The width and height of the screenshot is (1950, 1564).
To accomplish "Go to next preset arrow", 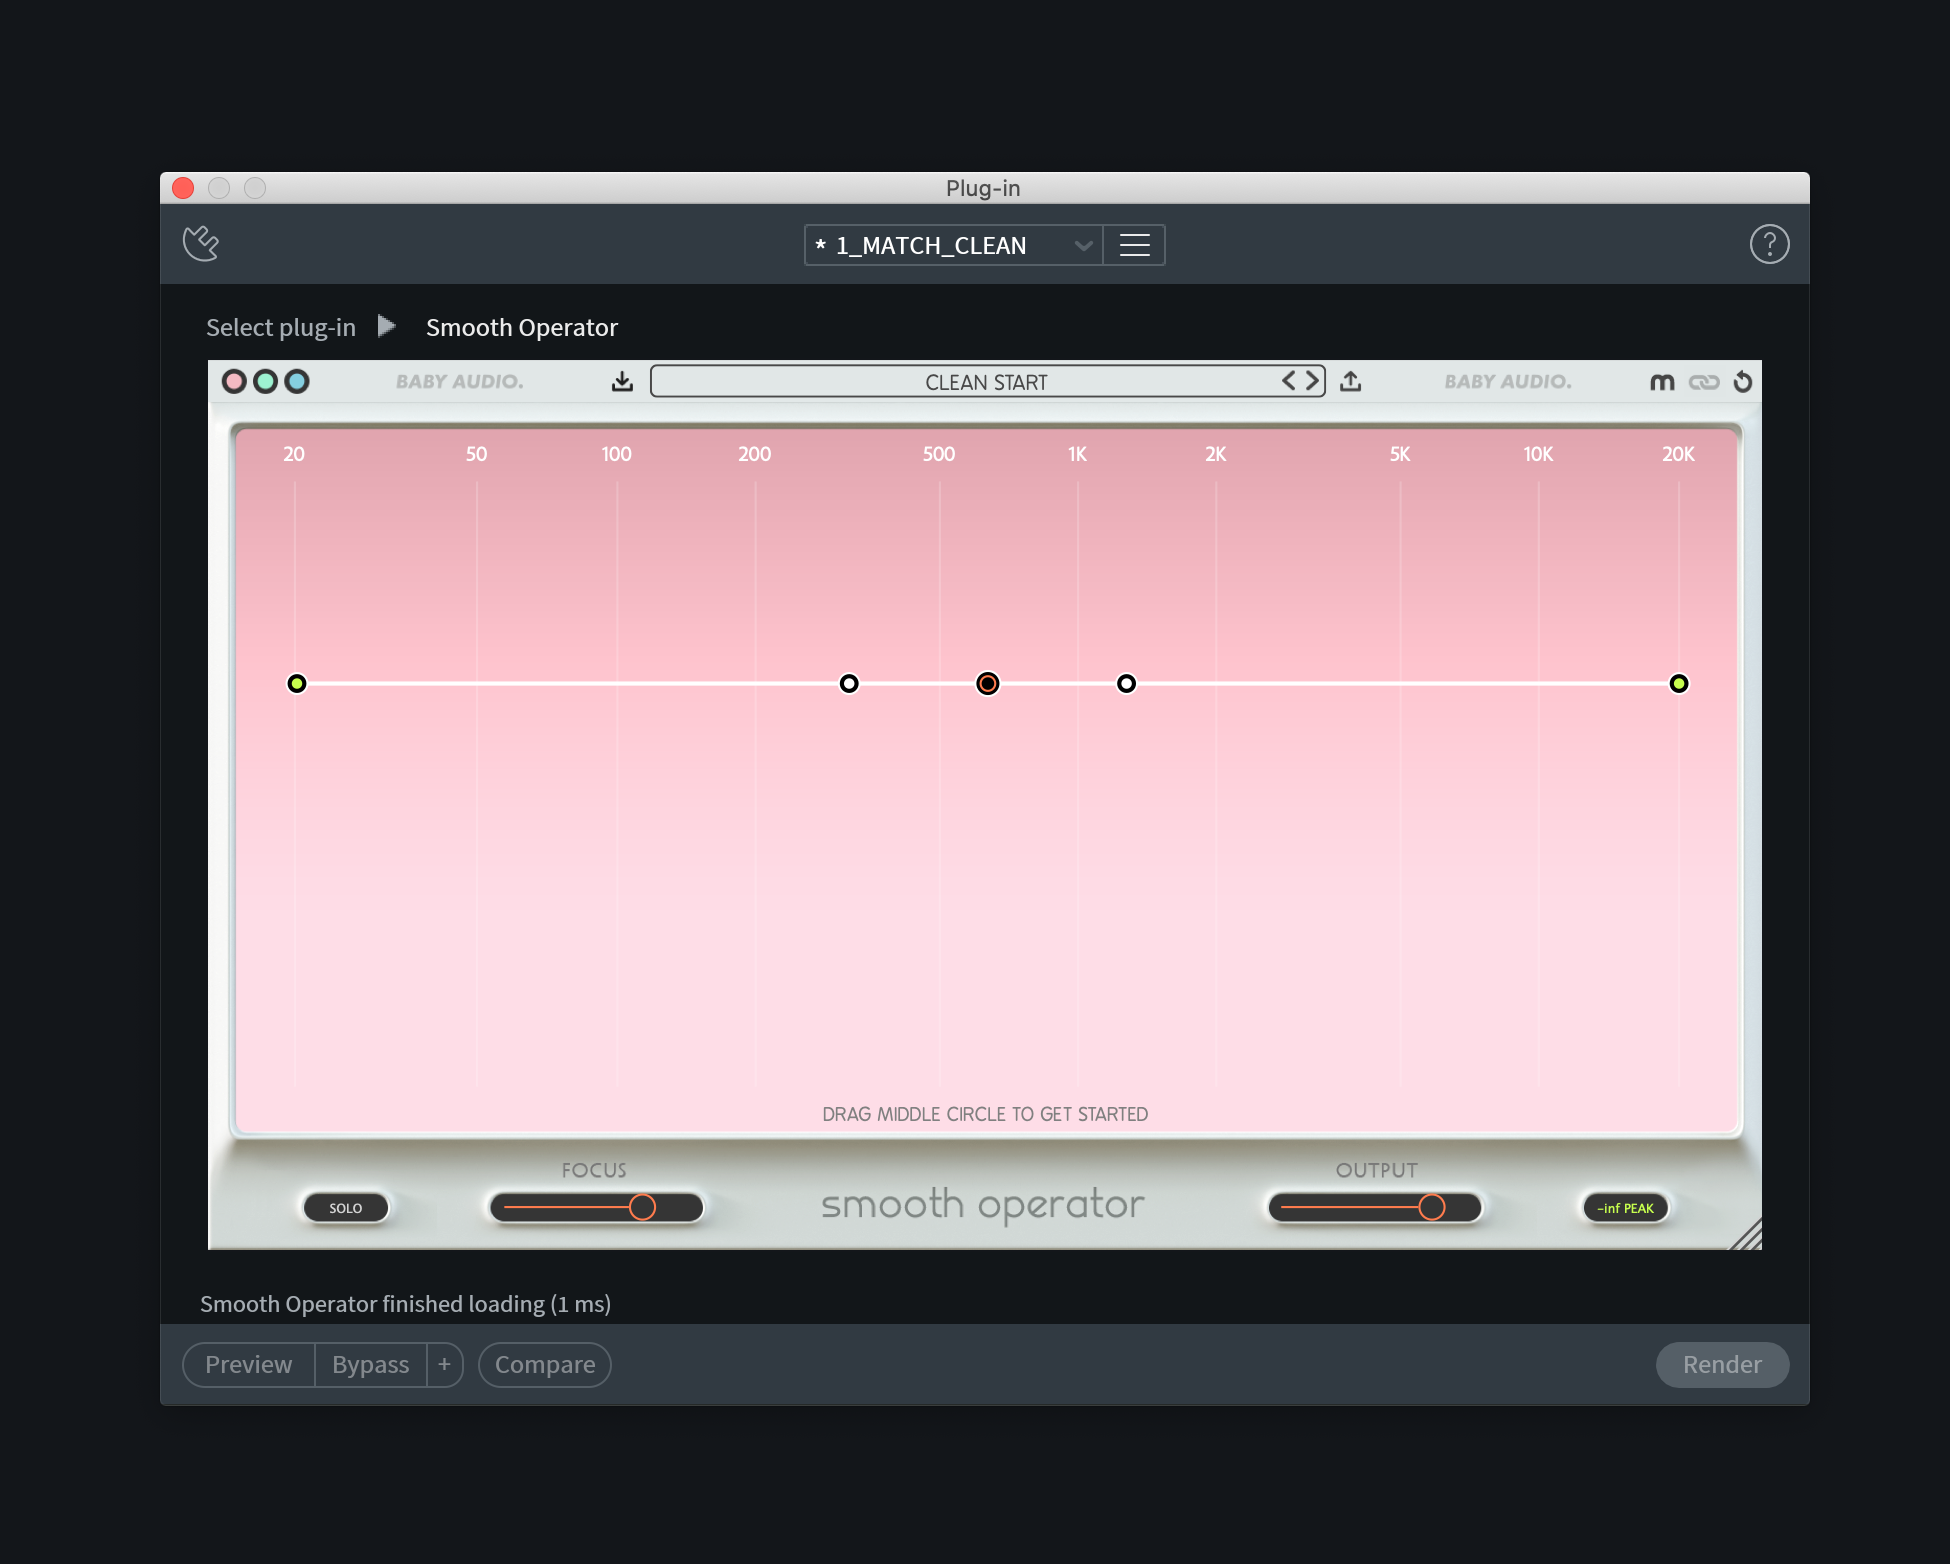I will coord(1312,381).
